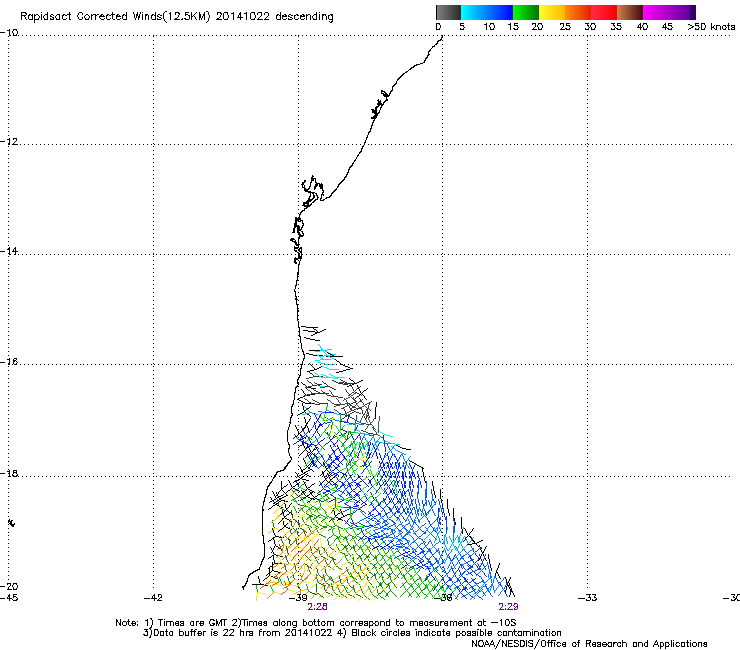Select the '-20' latitude axis label
The height and width of the screenshot is (650, 740).
[9, 586]
